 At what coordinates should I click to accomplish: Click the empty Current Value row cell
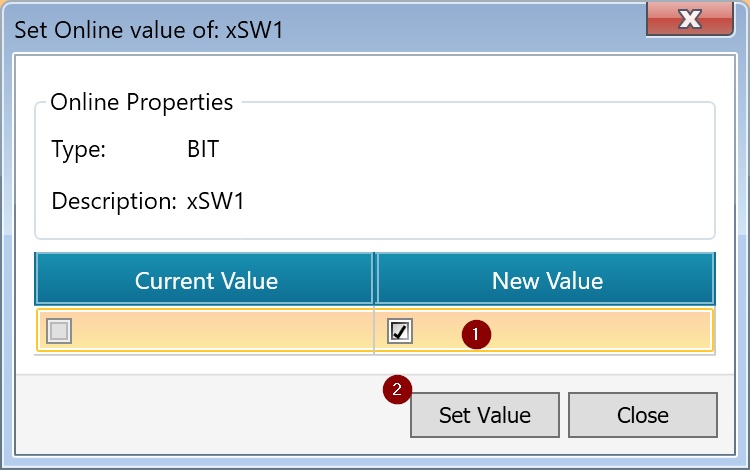(220, 331)
